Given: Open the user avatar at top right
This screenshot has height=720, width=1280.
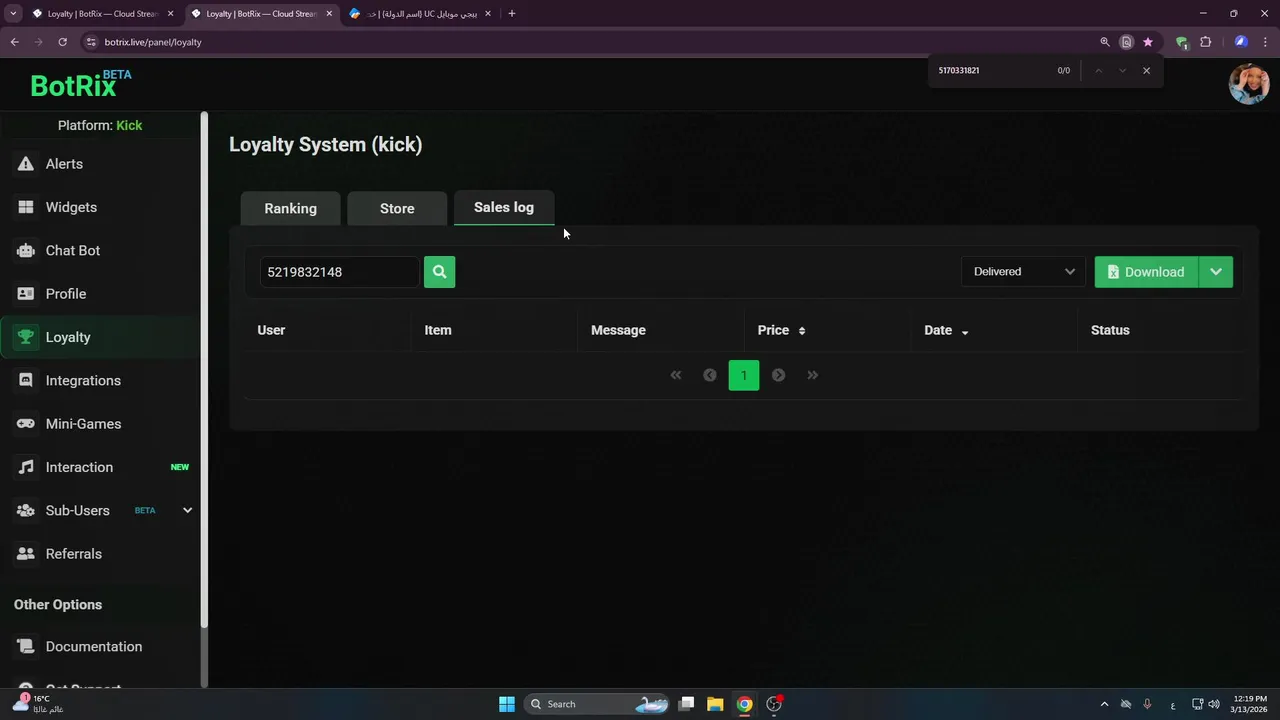Looking at the screenshot, I should click(1249, 84).
